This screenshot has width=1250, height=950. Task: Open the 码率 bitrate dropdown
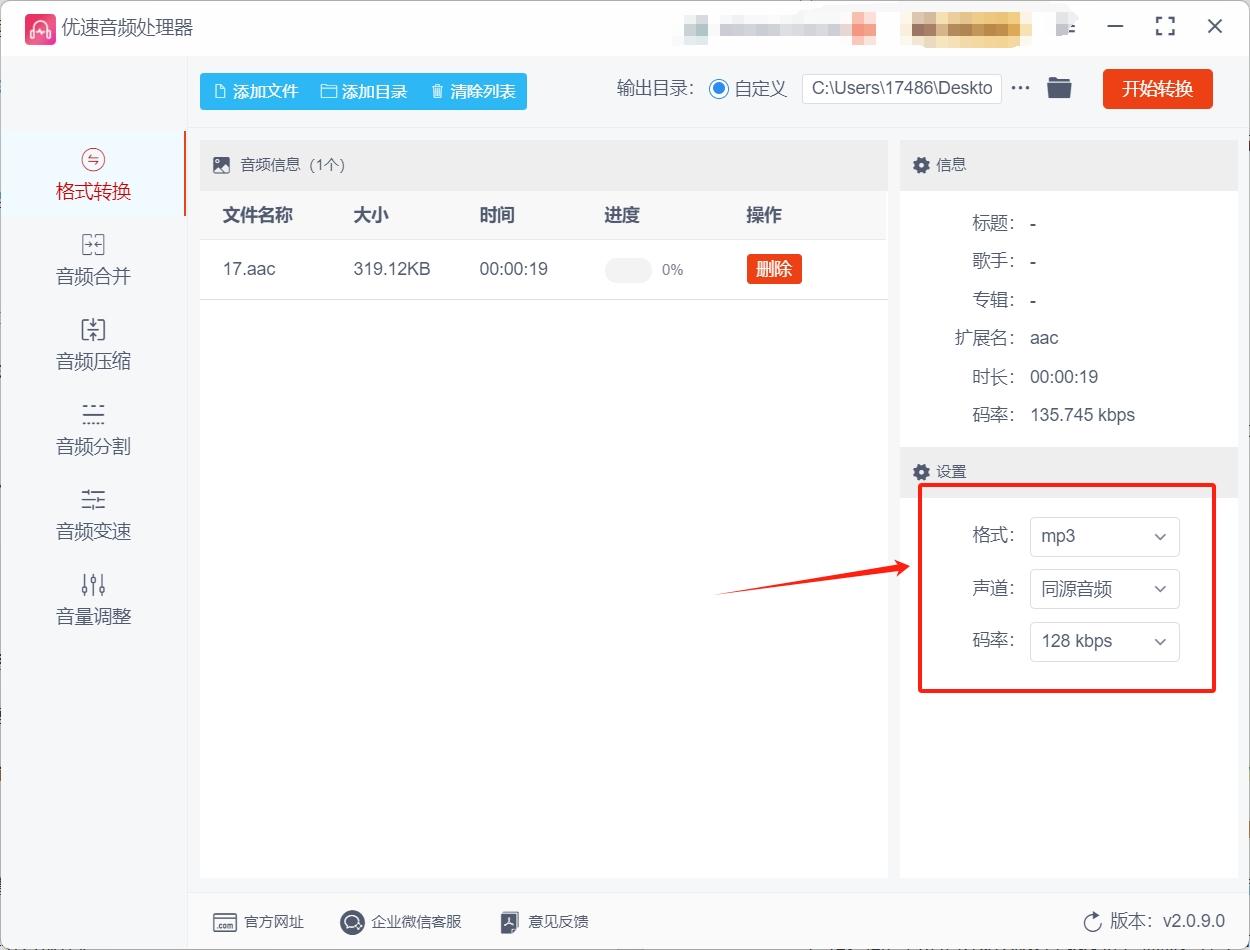[x=1104, y=641]
